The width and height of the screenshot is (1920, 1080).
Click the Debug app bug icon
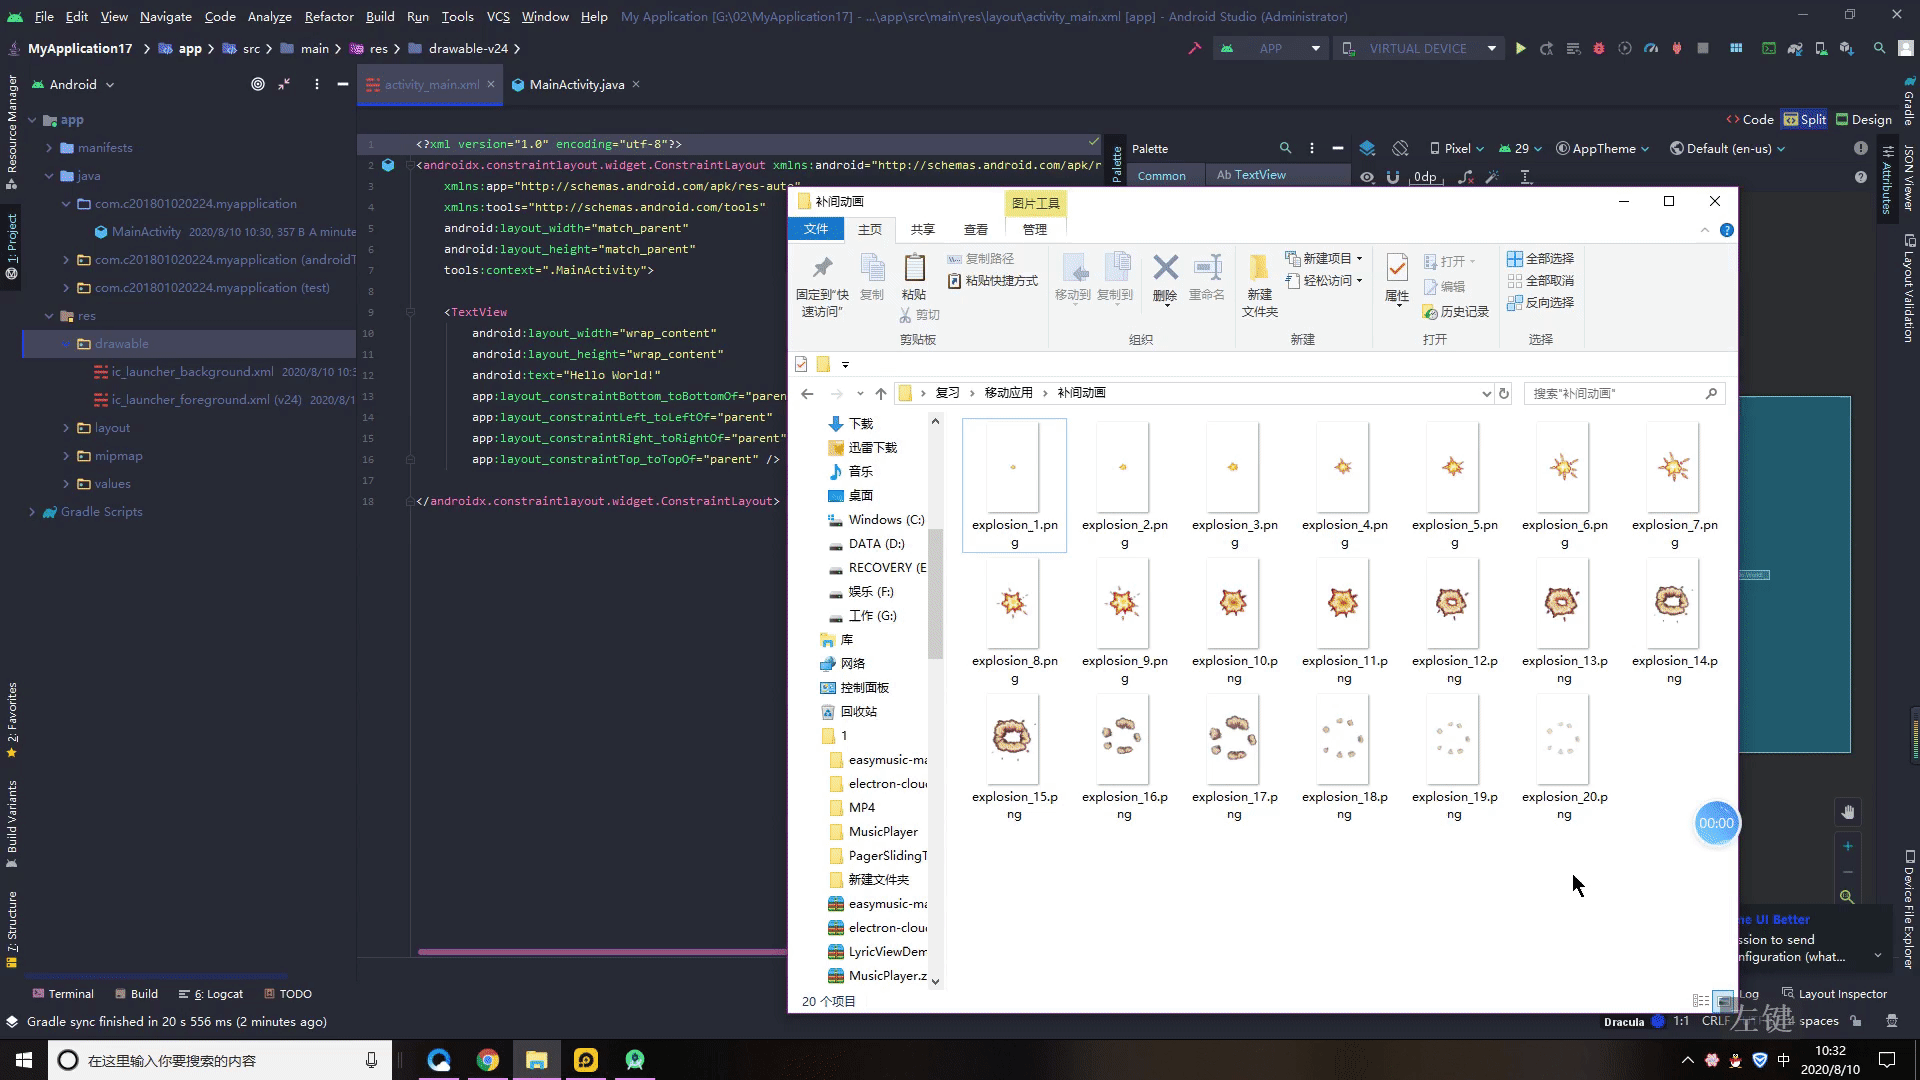tap(1598, 48)
